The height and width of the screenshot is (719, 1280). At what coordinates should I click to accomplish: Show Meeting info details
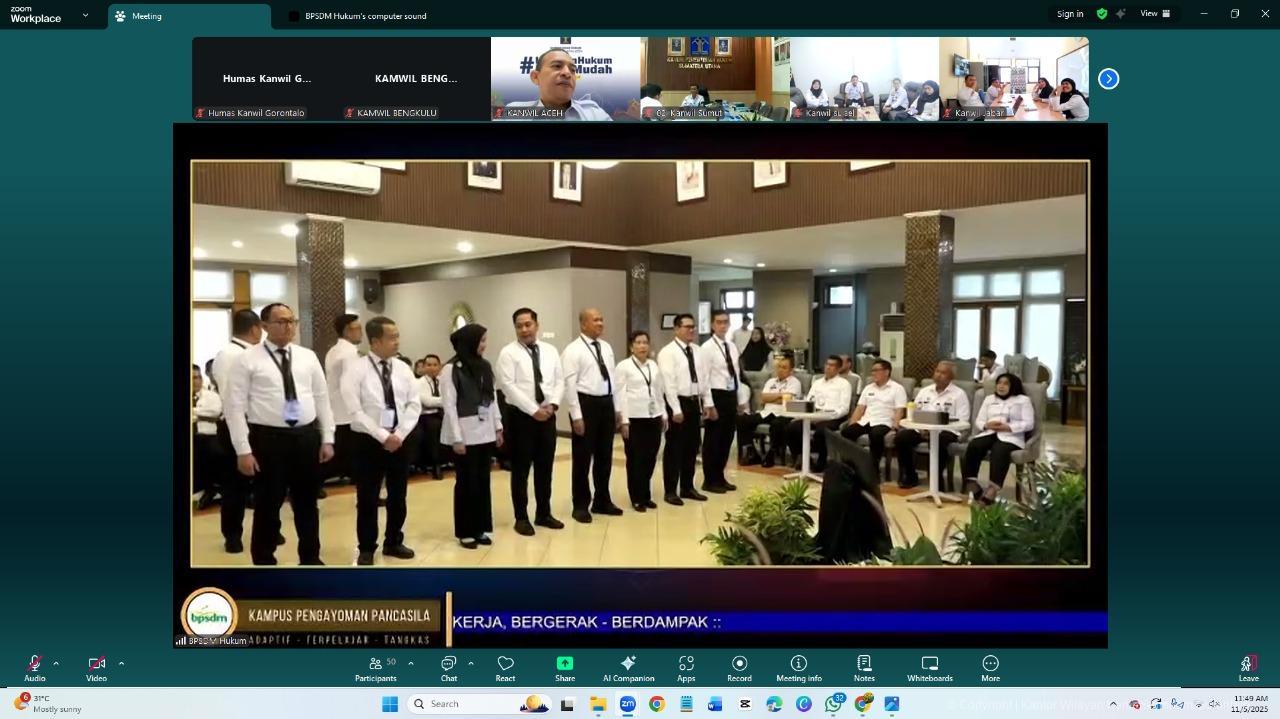pyautogui.click(x=799, y=667)
